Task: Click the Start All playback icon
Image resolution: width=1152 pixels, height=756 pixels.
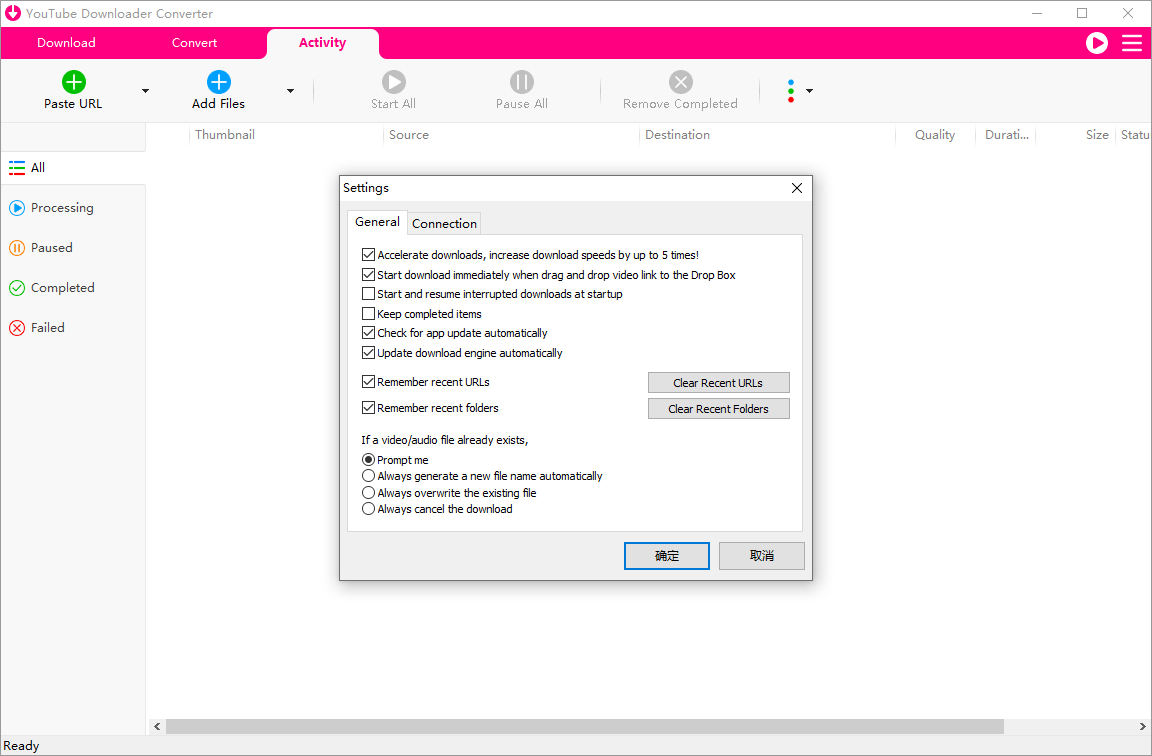Action: [393, 84]
